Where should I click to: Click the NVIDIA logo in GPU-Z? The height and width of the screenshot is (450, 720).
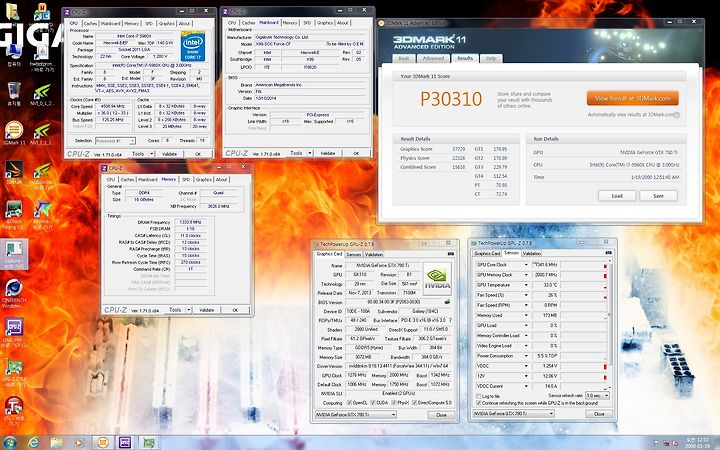click(x=437, y=278)
